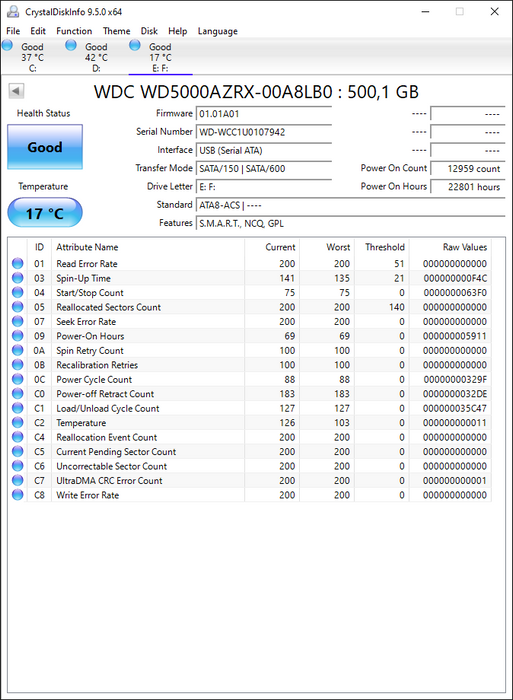Click the status orb for UltraDMA CRC Error Count
The image size is (513, 700).
click(x=18, y=480)
